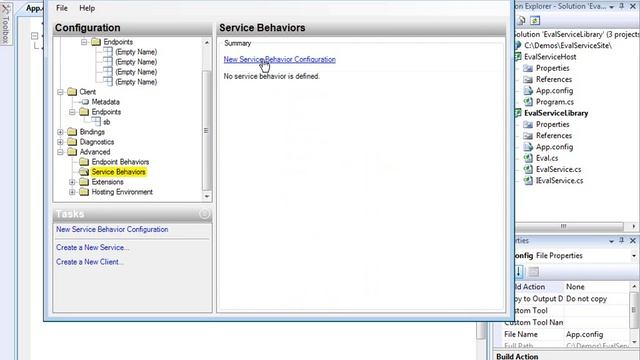Click the Endpoint Behaviors folder icon
The height and width of the screenshot is (360, 640).
point(84,162)
